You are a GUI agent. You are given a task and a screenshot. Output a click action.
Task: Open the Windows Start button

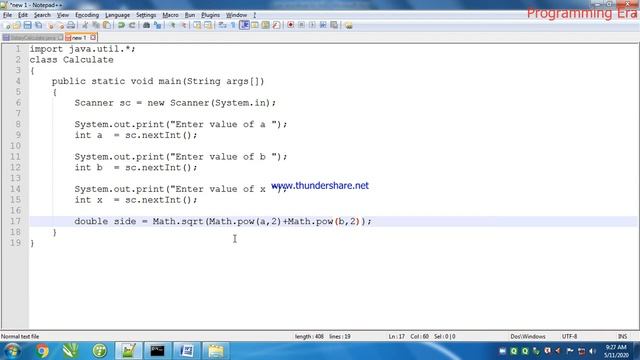(x=12, y=351)
